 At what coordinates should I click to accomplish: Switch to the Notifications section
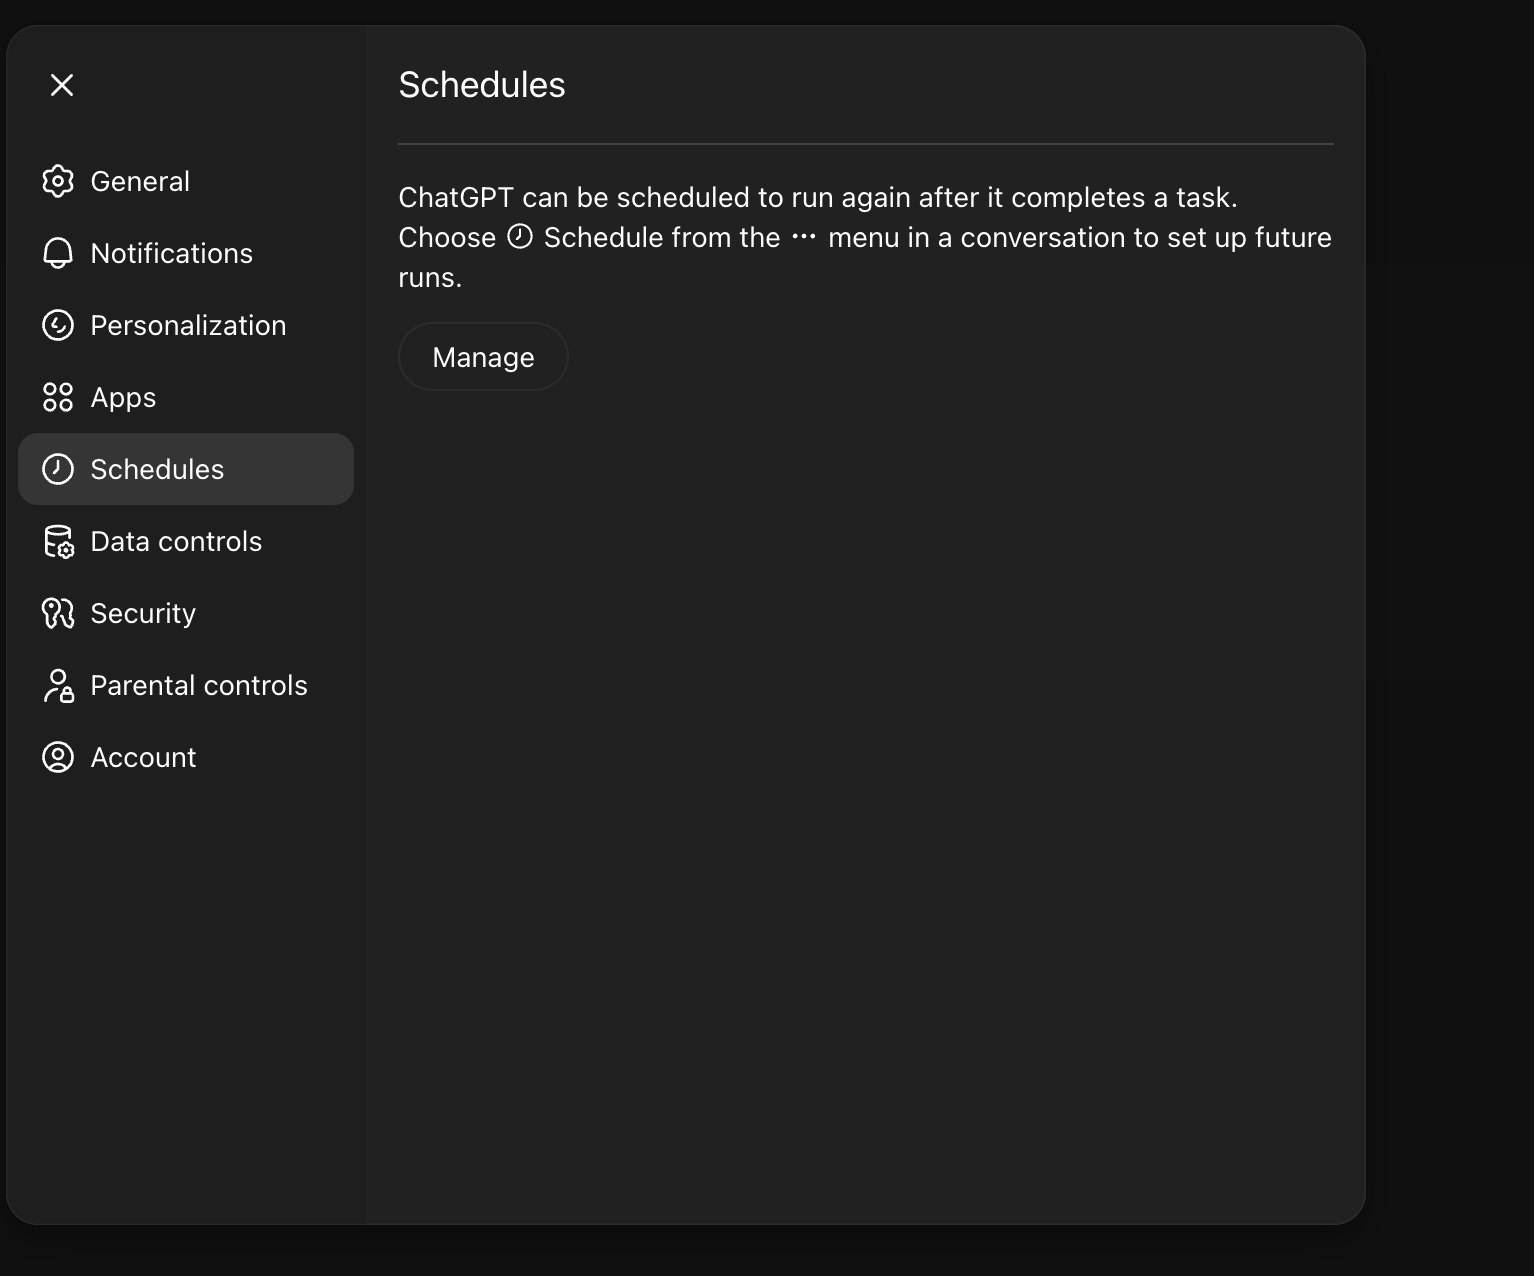pyautogui.click(x=171, y=253)
